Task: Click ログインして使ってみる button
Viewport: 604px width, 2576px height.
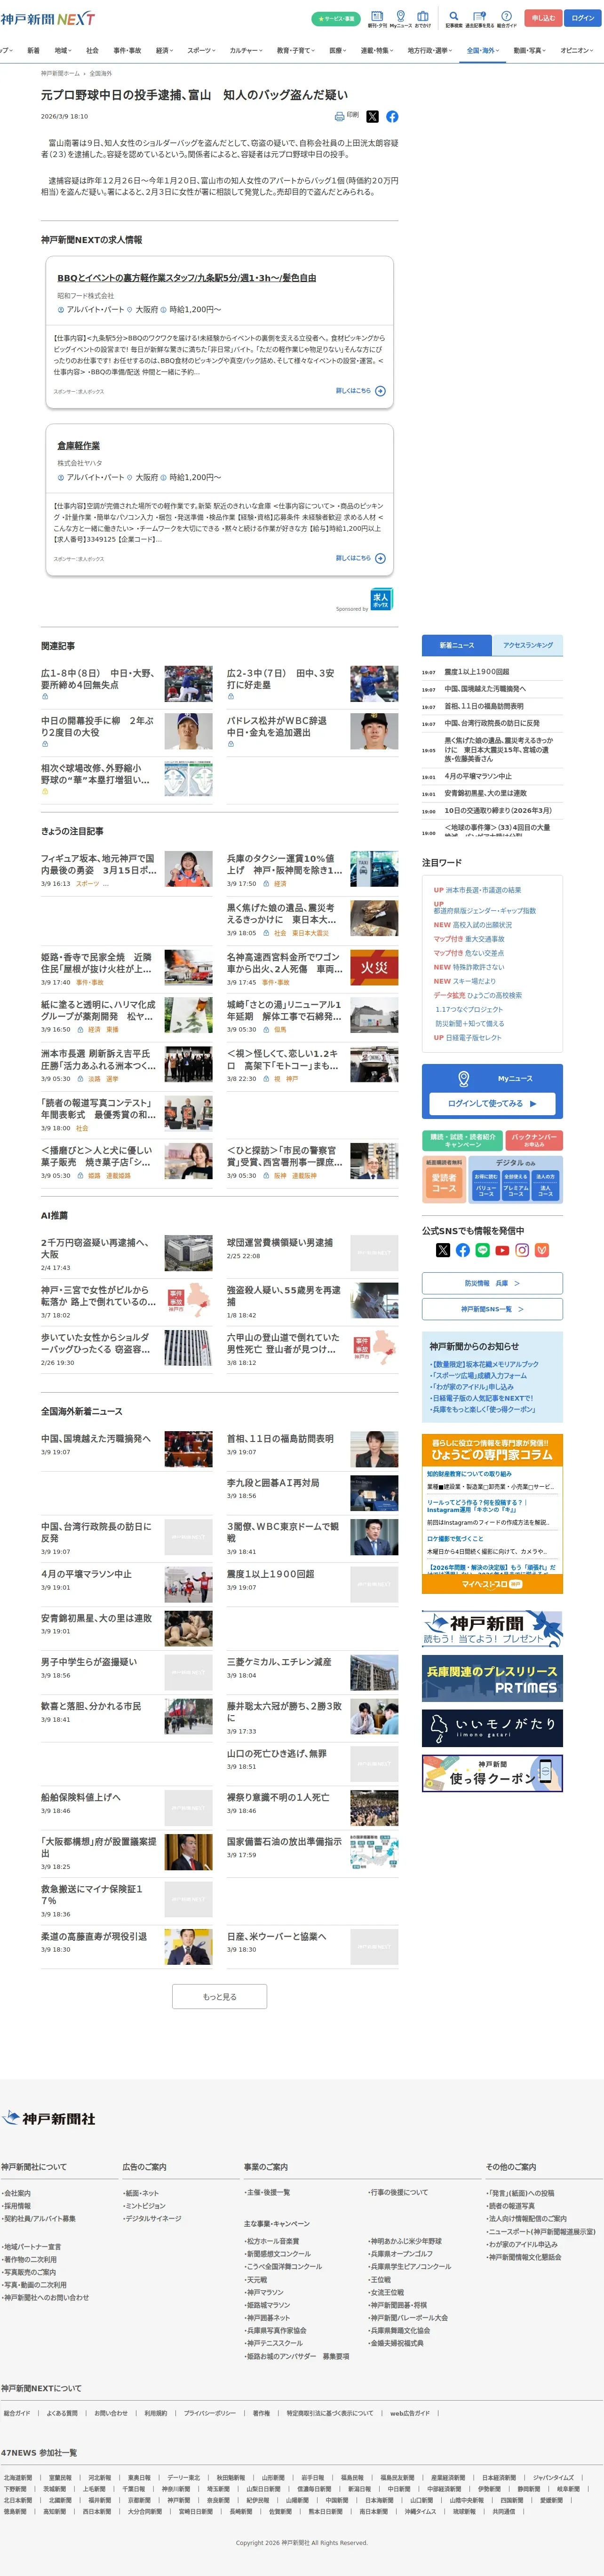Action: coord(492,1103)
